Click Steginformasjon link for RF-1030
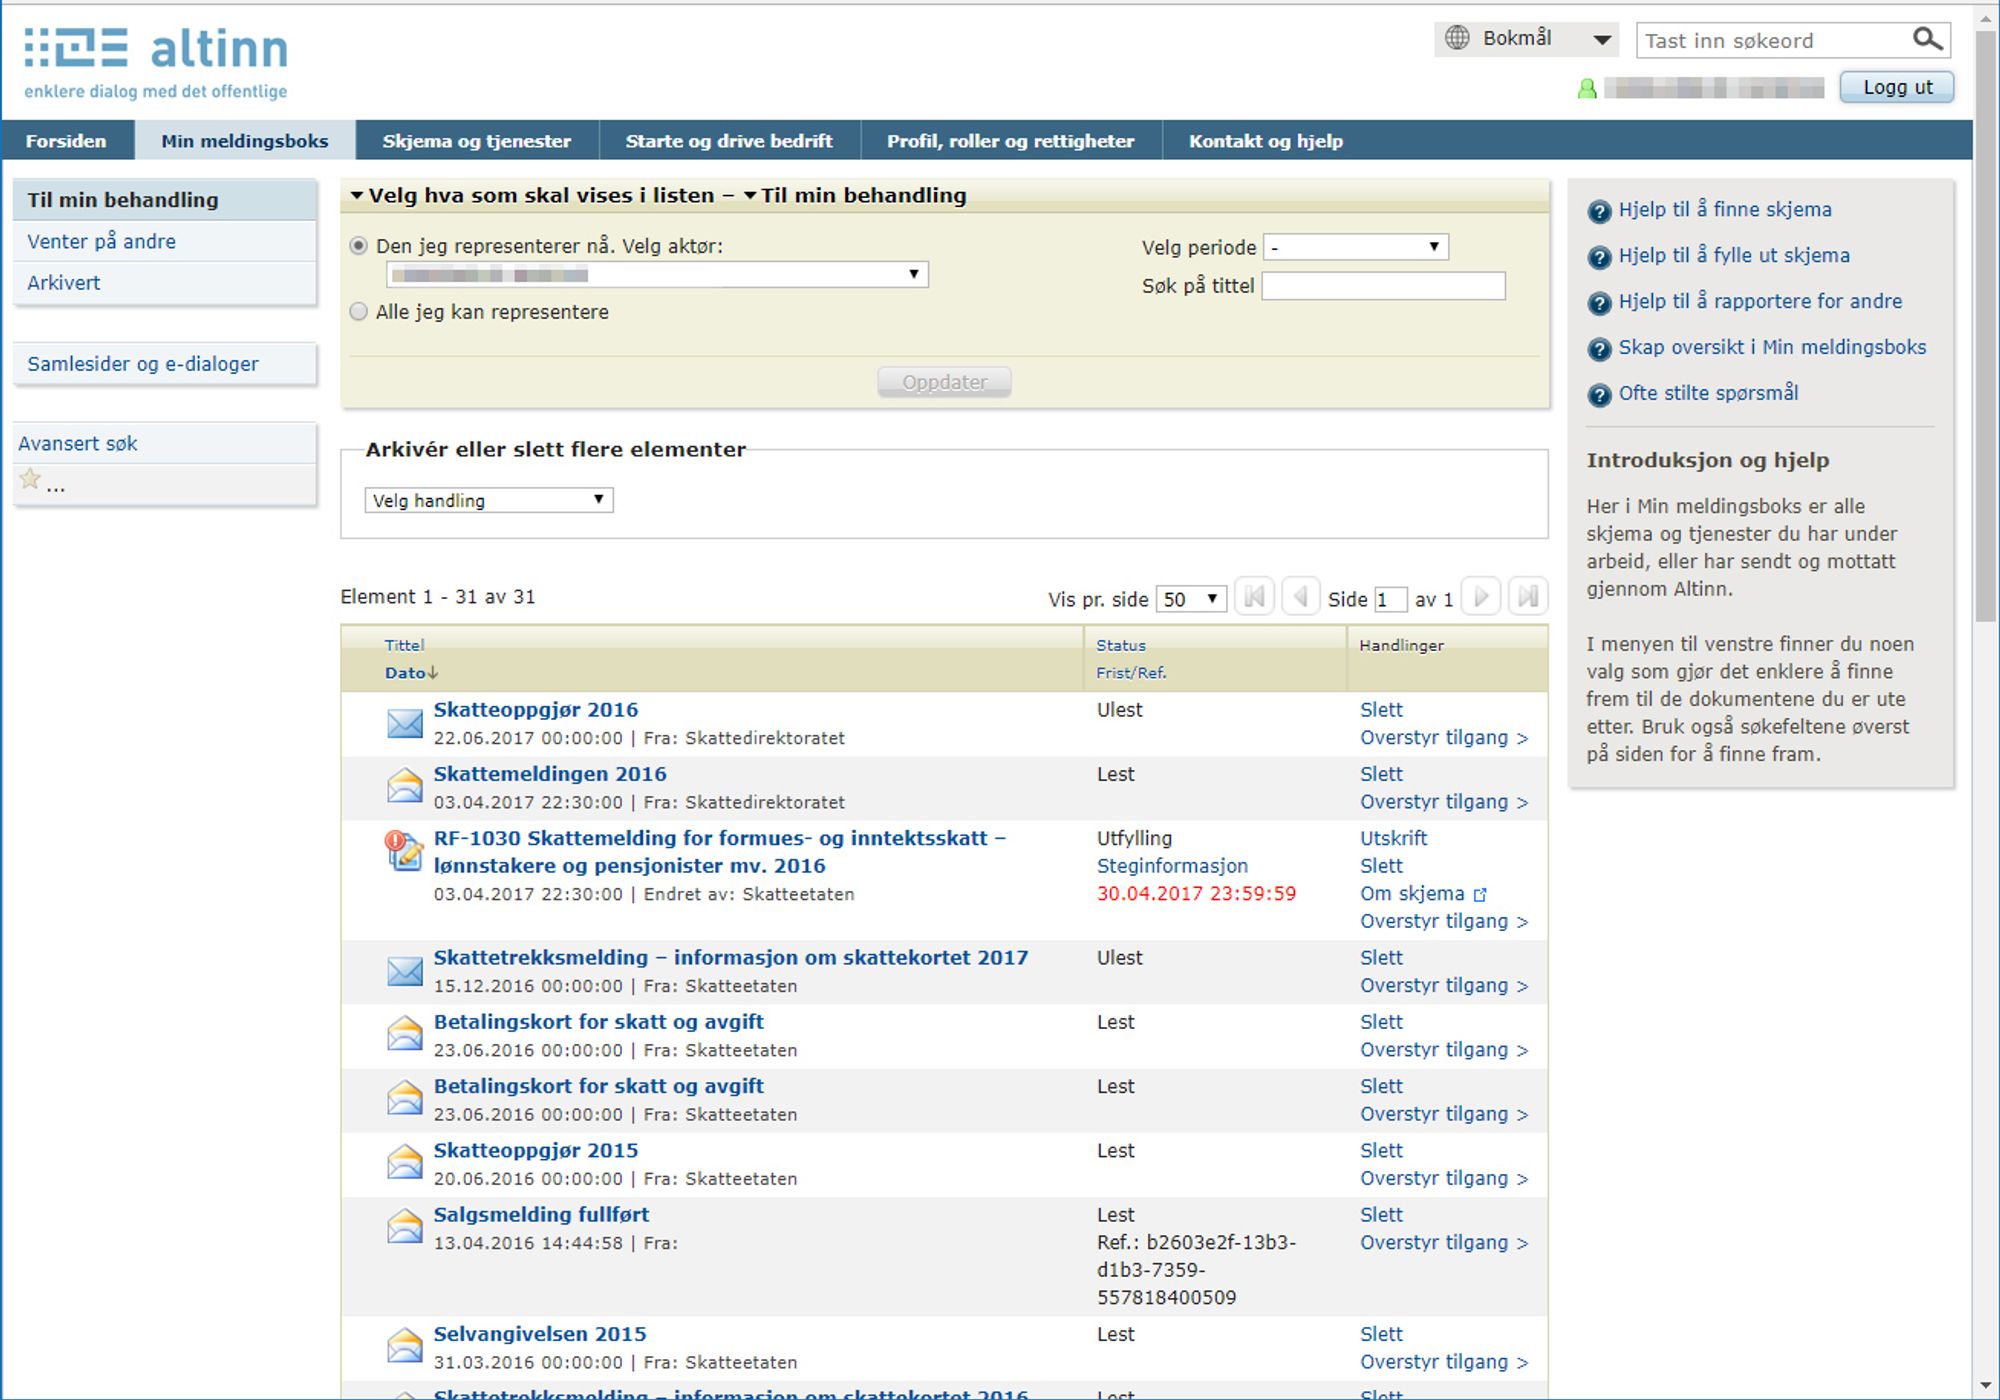This screenshot has height=1400, width=2000. tap(1172, 866)
